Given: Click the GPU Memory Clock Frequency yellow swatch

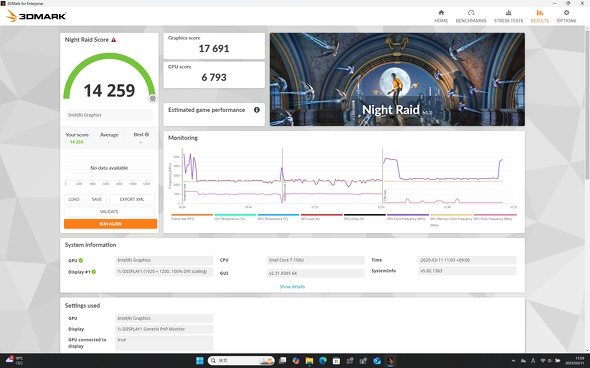Looking at the screenshot, I should 451,215.
